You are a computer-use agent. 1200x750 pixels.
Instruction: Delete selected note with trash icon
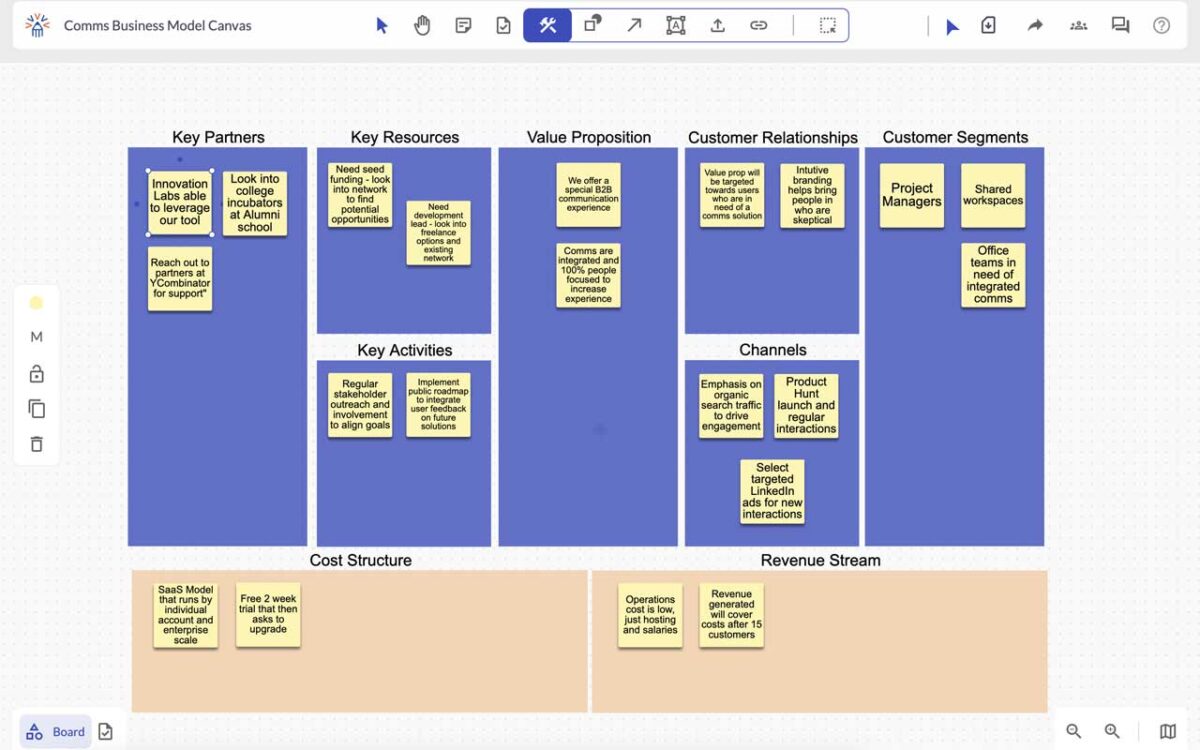click(x=37, y=444)
